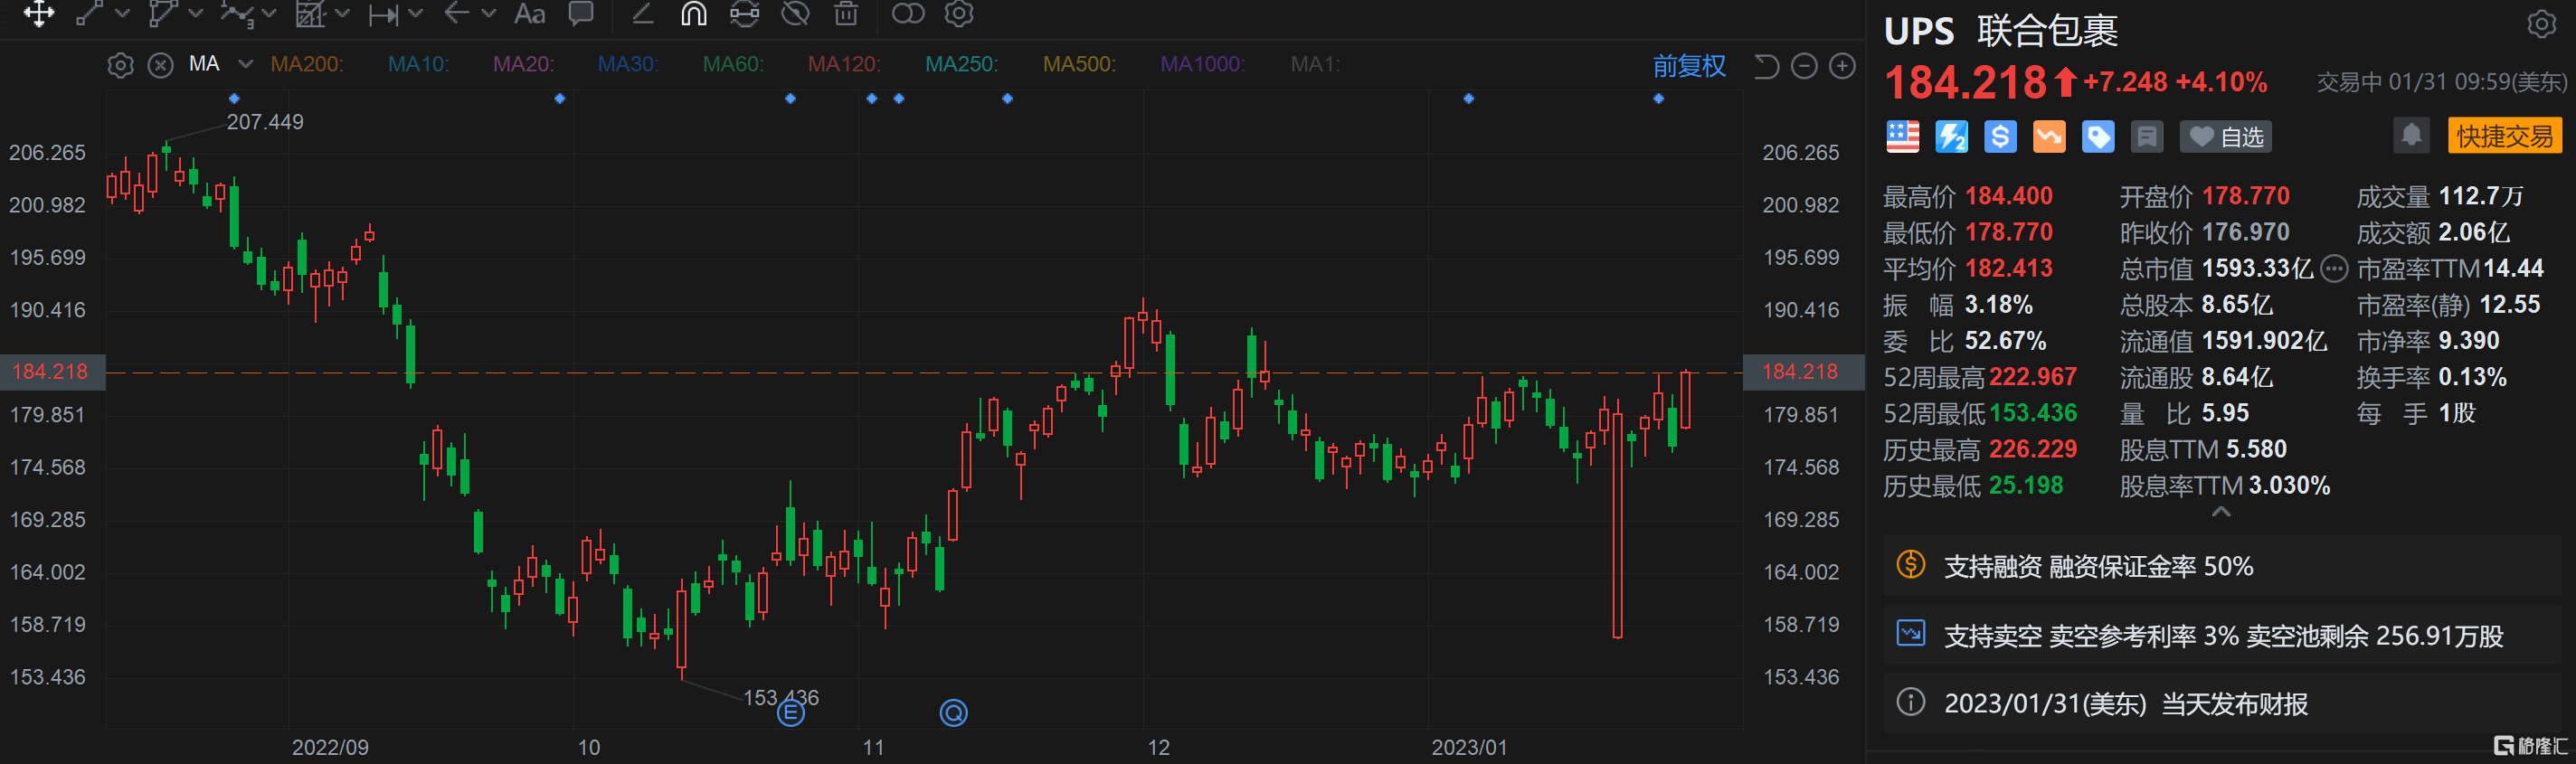The width and height of the screenshot is (2576, 764).
Task: Select the crosshair move tool
Action: coord(39,14)
